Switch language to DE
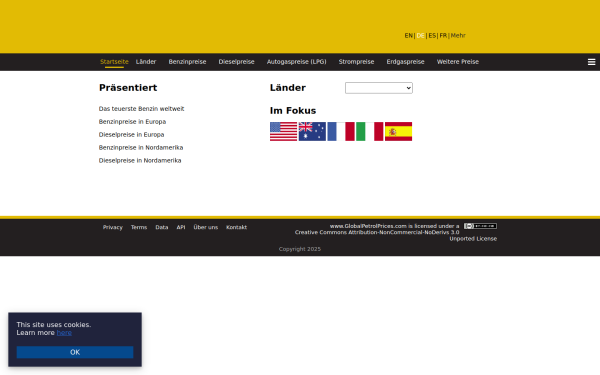The width and height of the screenshot is (600, 375). (x=421, y=36)
